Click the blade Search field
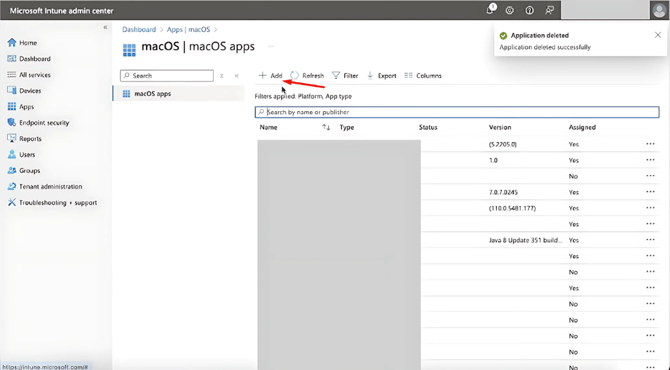This screenshot has height=370, width=670. [167, 76]
